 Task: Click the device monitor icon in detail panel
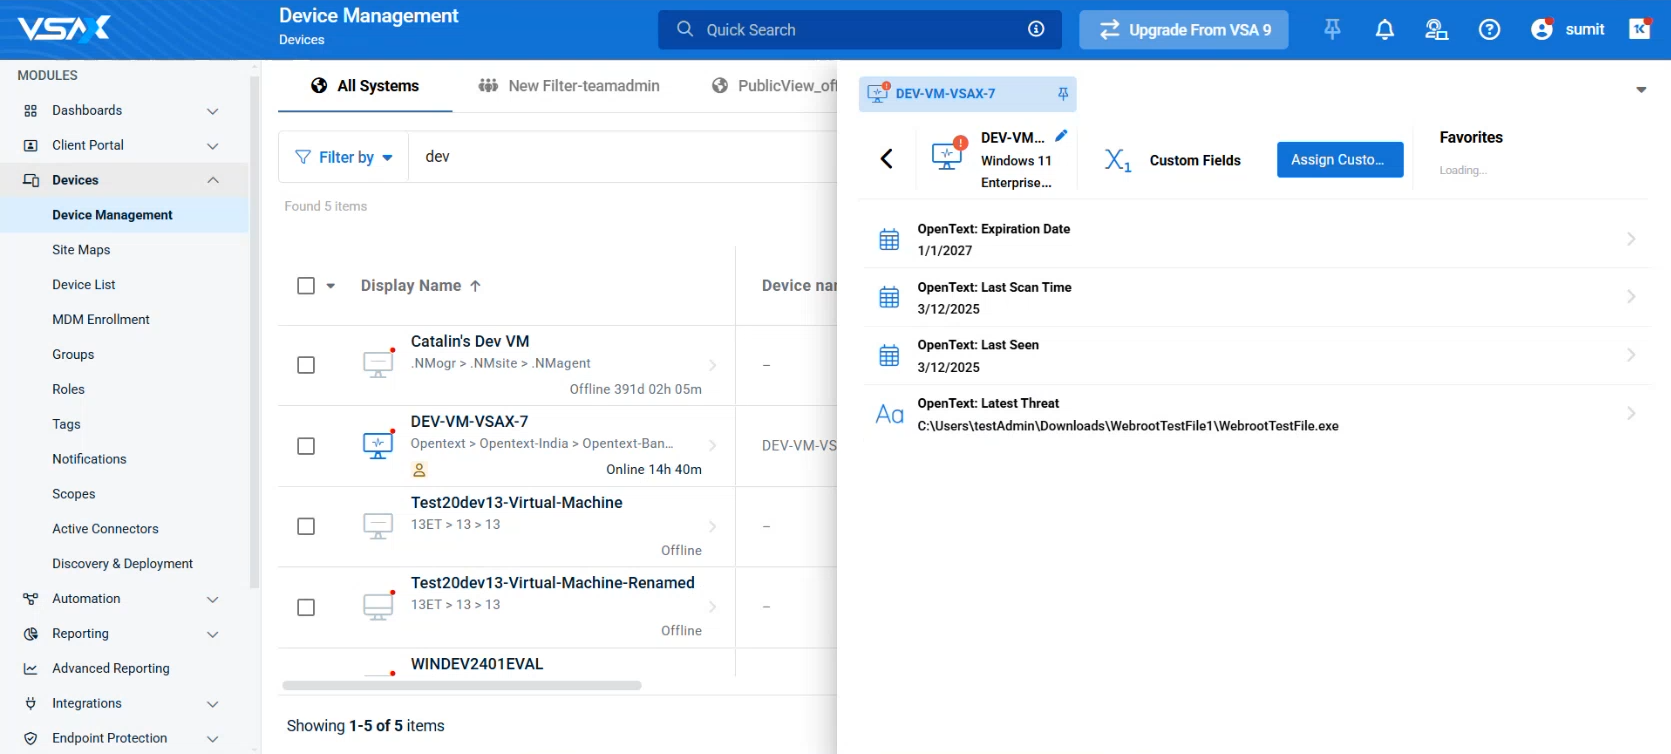coord(947,155)
